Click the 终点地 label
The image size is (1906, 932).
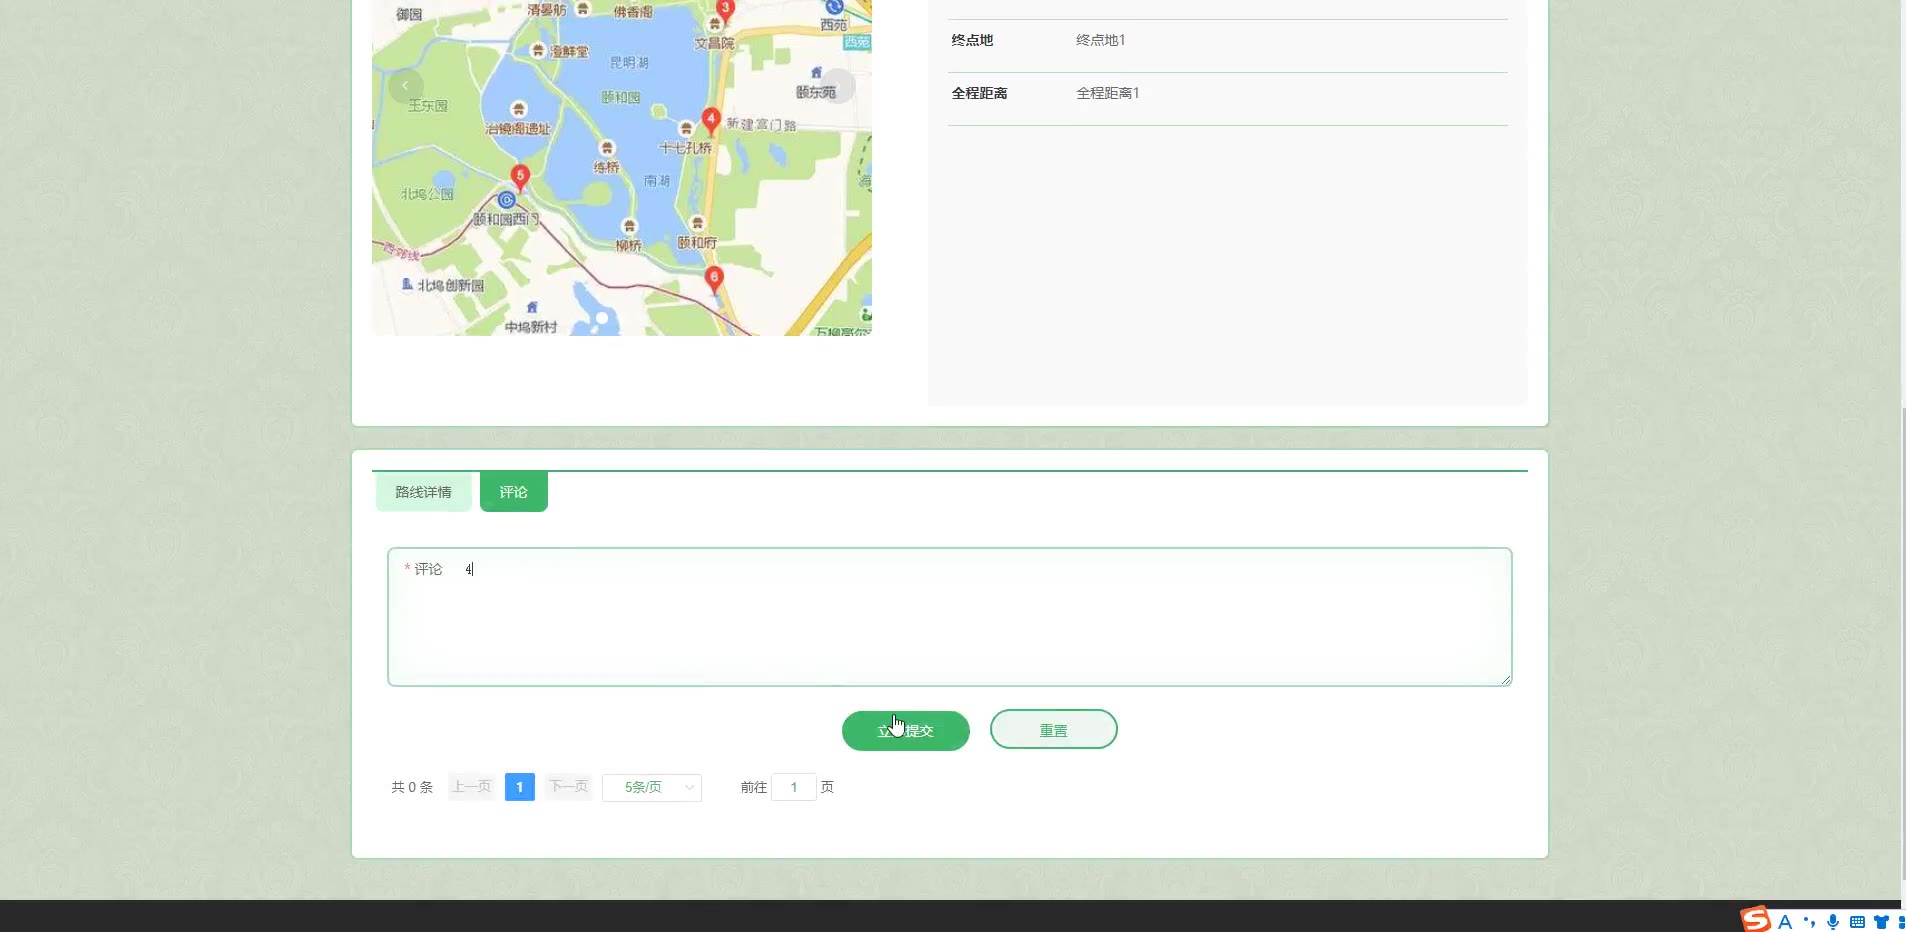coord(972,40)
